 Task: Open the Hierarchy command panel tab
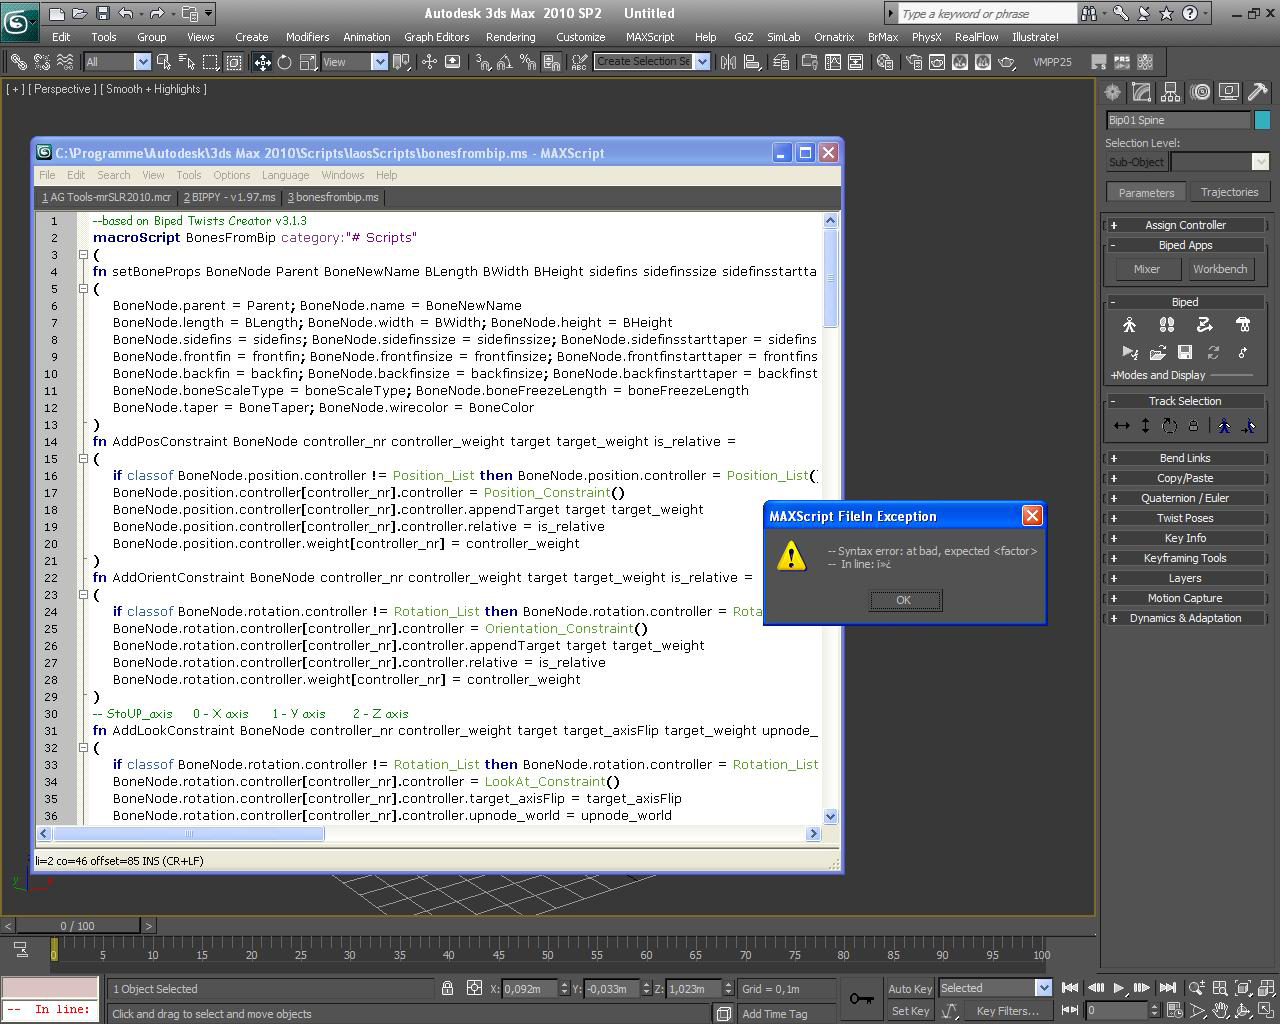[x=1170, y=92]
